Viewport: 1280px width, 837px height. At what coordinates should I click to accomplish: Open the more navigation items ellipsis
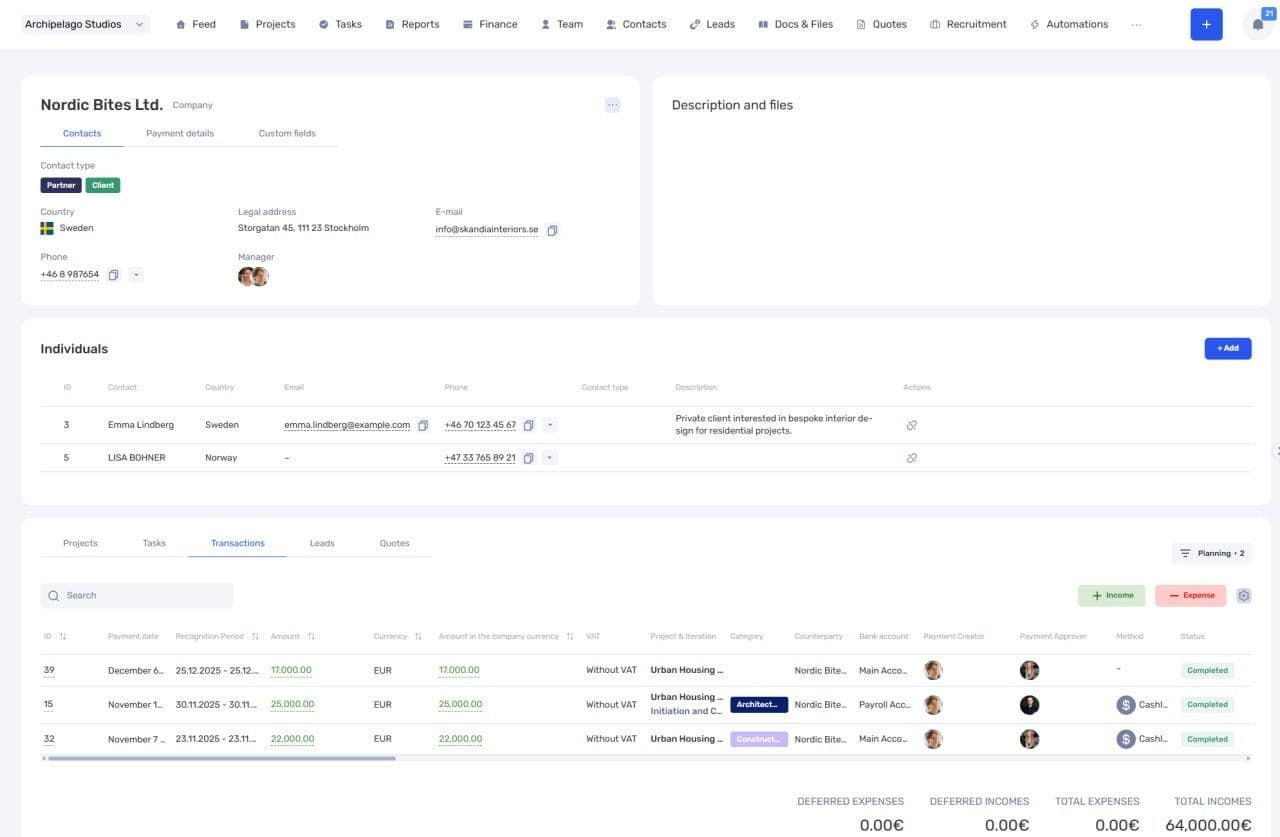tap(1136, 24)
